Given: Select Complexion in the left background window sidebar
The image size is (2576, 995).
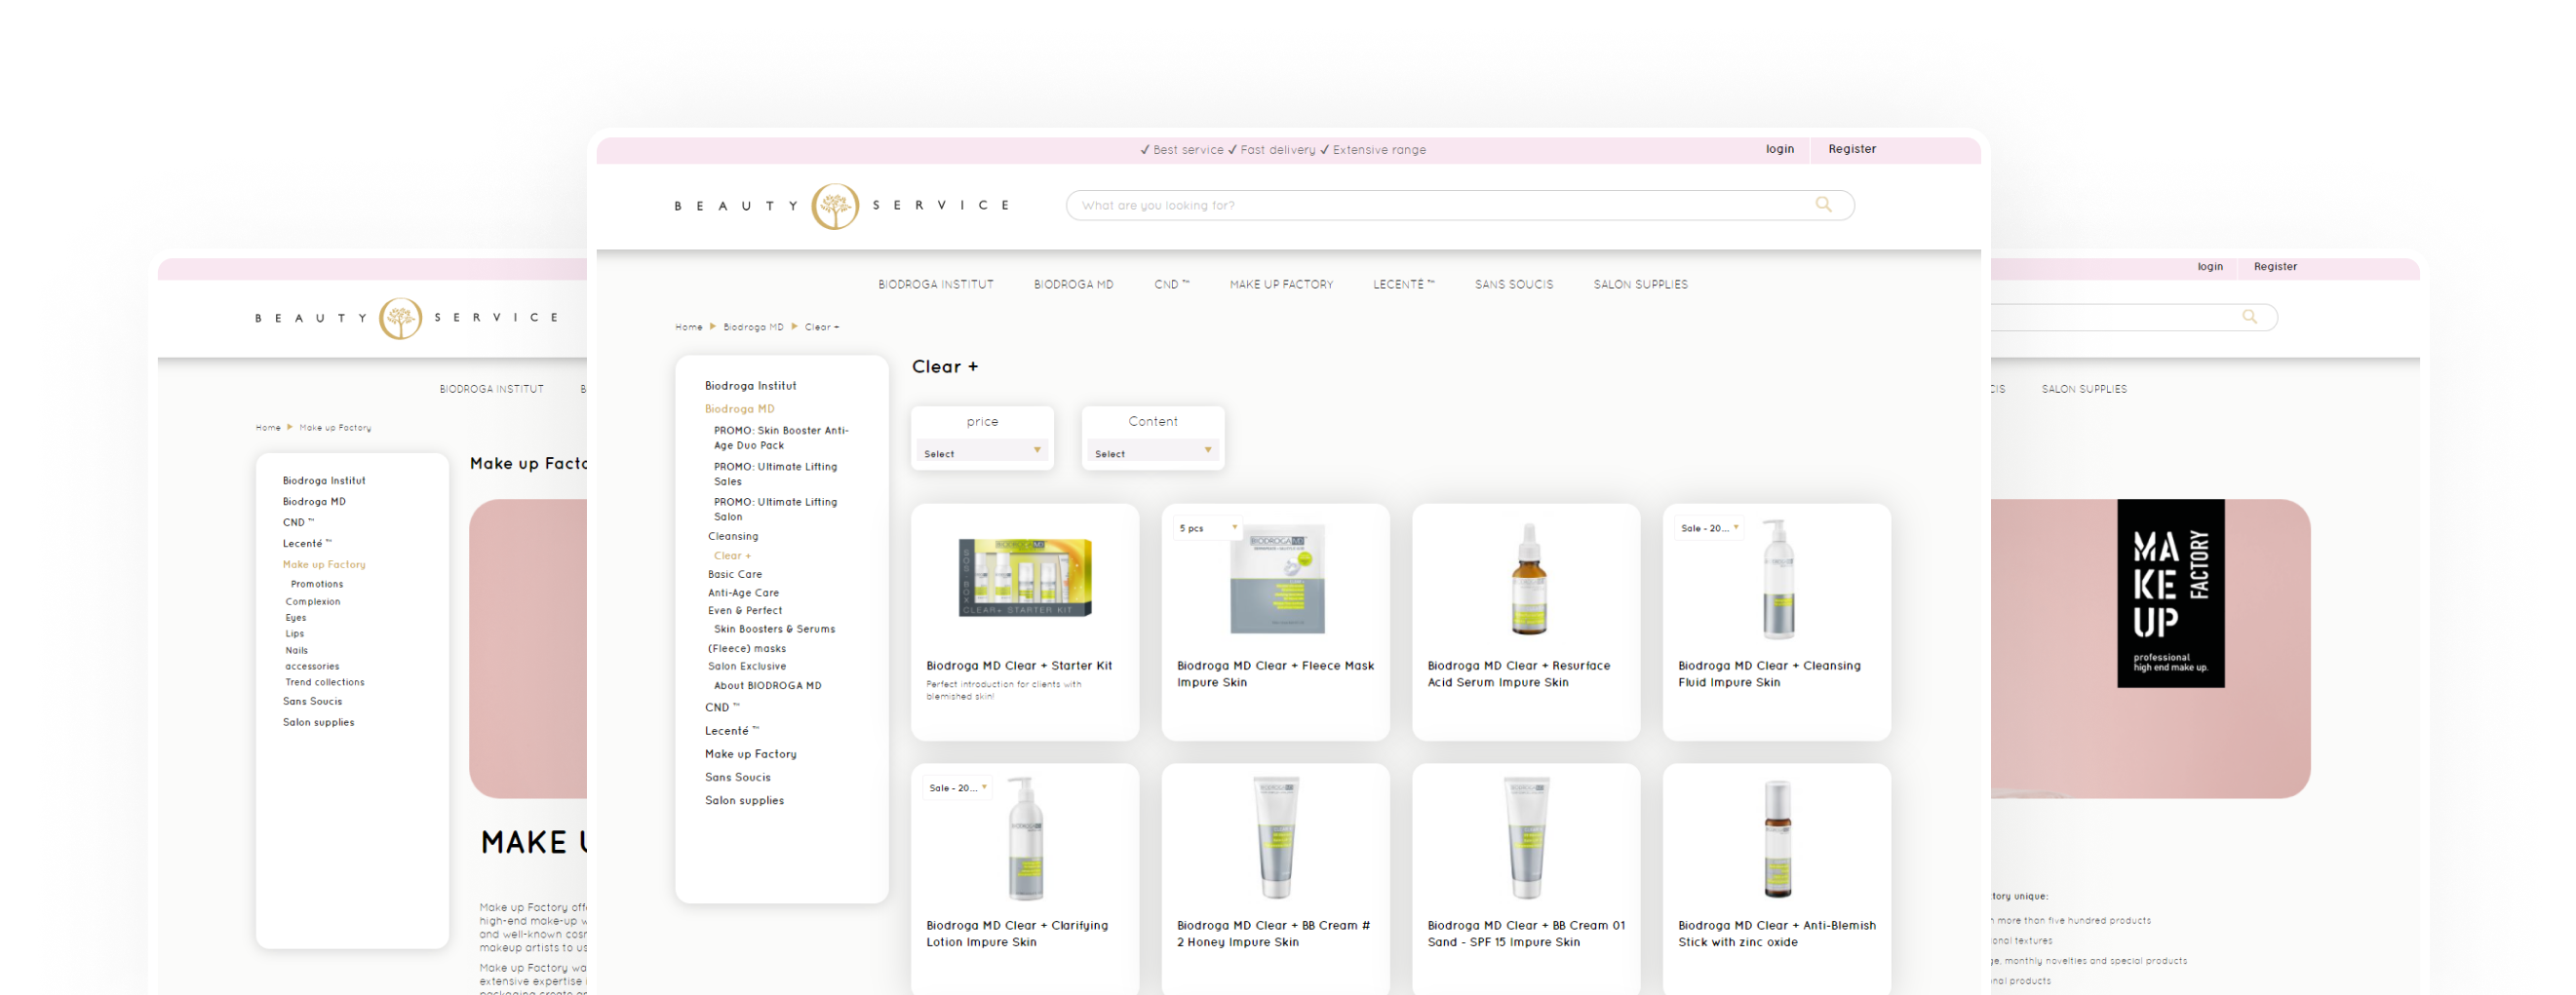Looking at the screenshot, I should [x=312, y=601].
